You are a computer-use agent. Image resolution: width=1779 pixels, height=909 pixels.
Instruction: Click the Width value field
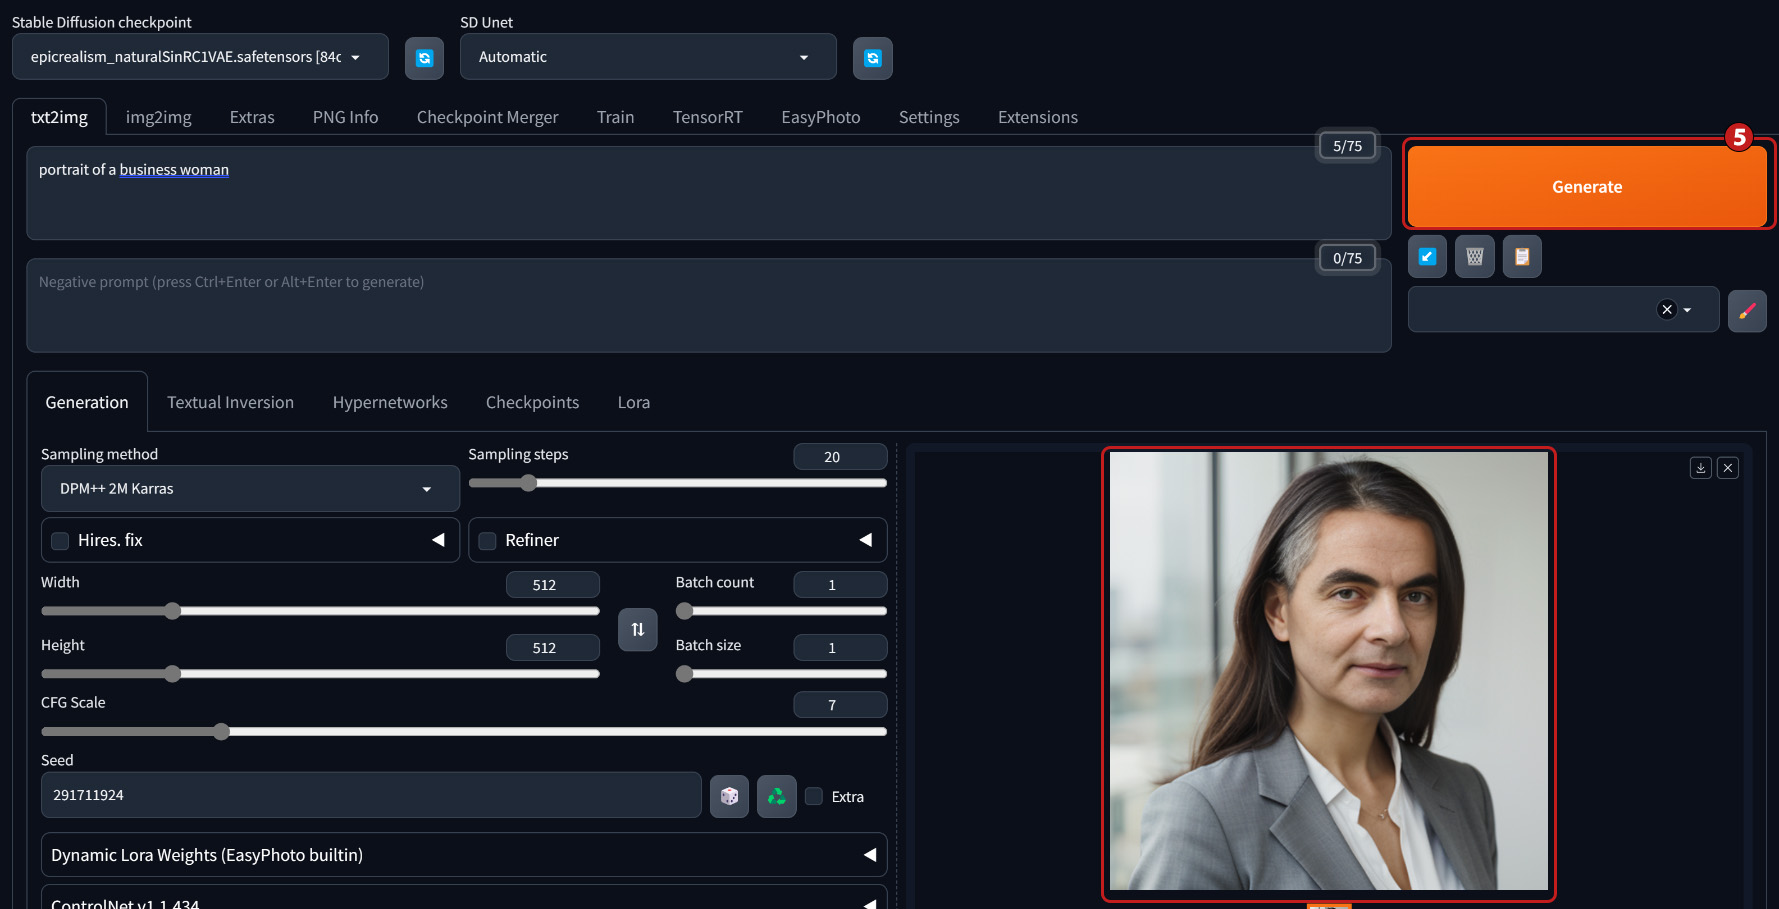coord(553,585)
